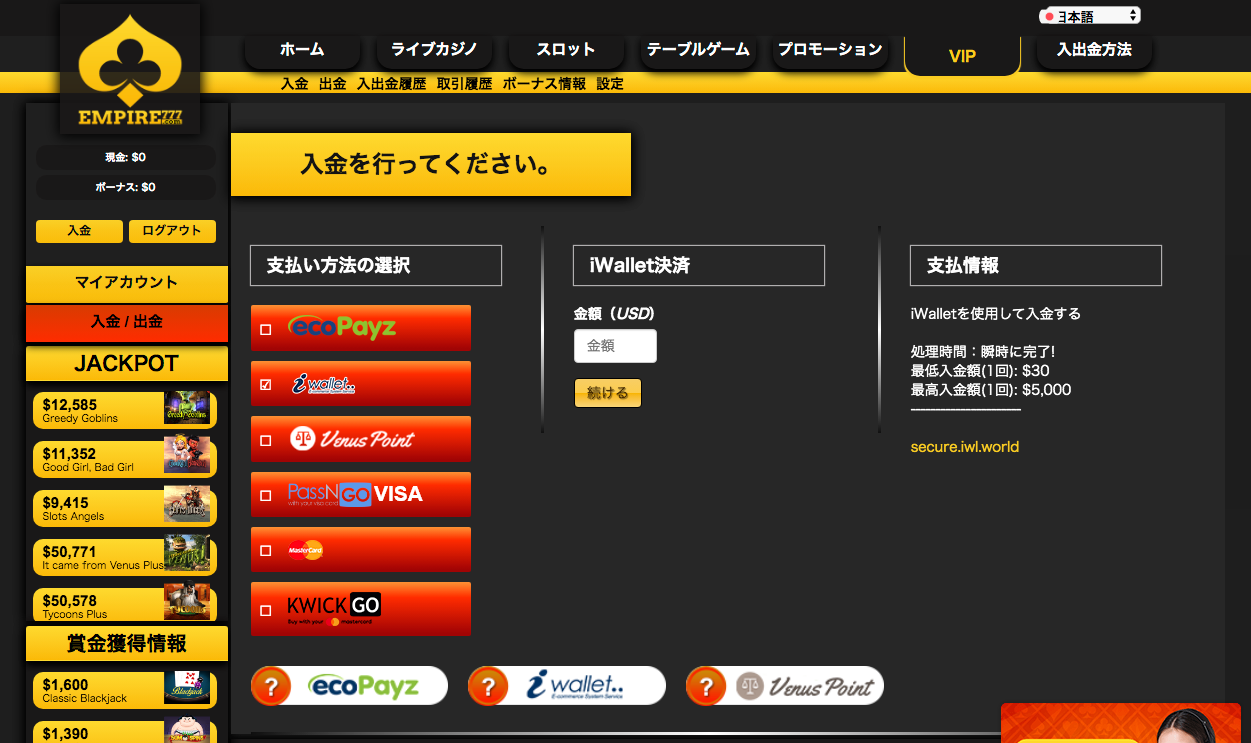Open the 入出金方法 tab

[1094, 50]
